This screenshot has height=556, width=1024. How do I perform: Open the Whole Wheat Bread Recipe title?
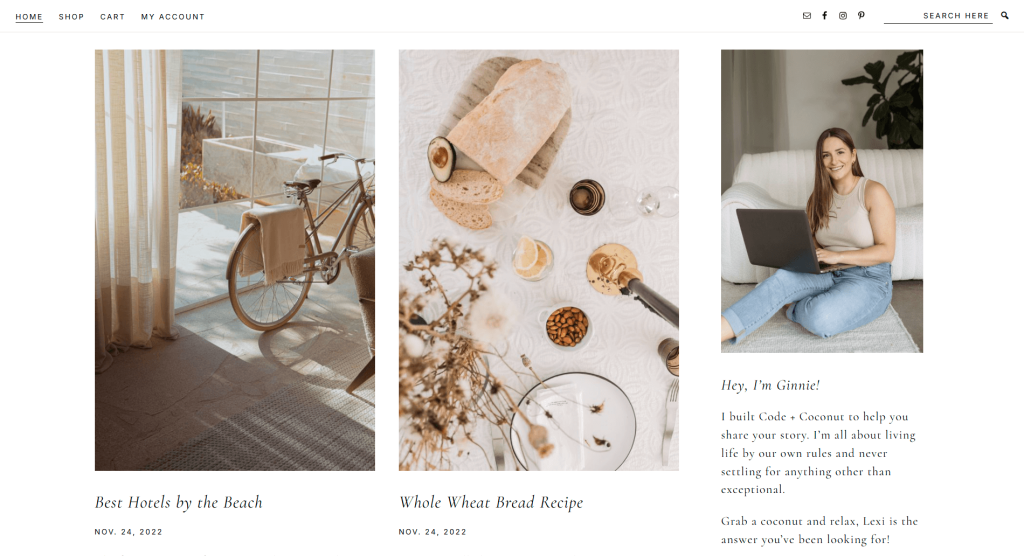tap(490, 502)
